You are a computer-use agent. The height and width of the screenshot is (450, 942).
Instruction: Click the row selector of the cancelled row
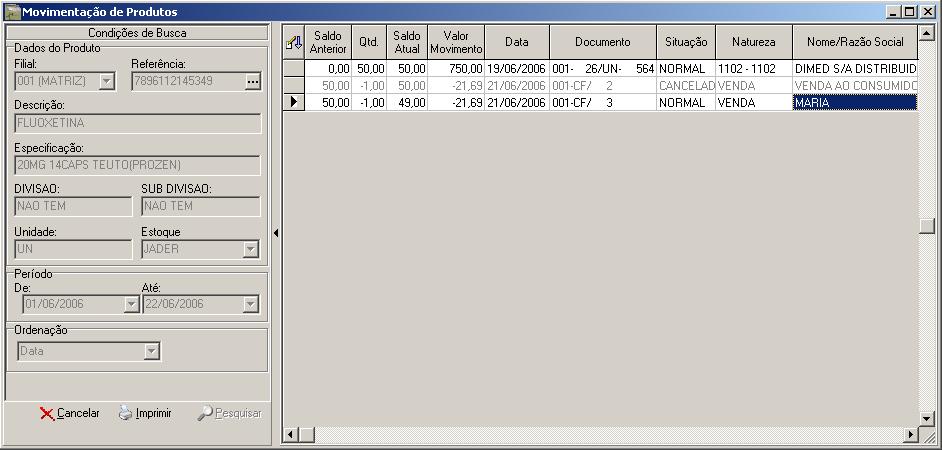point(294,85)
